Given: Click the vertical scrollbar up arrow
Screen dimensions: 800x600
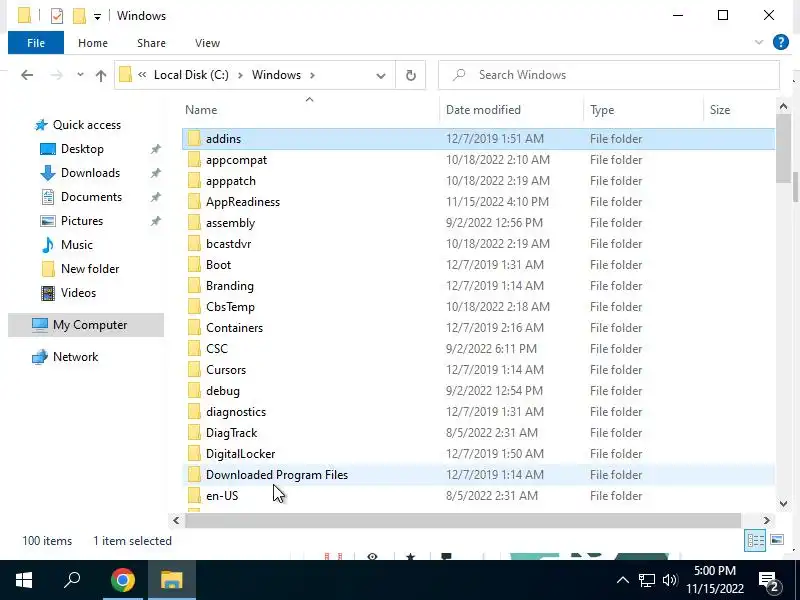Looking at the screenshot, I should point(783,106).
